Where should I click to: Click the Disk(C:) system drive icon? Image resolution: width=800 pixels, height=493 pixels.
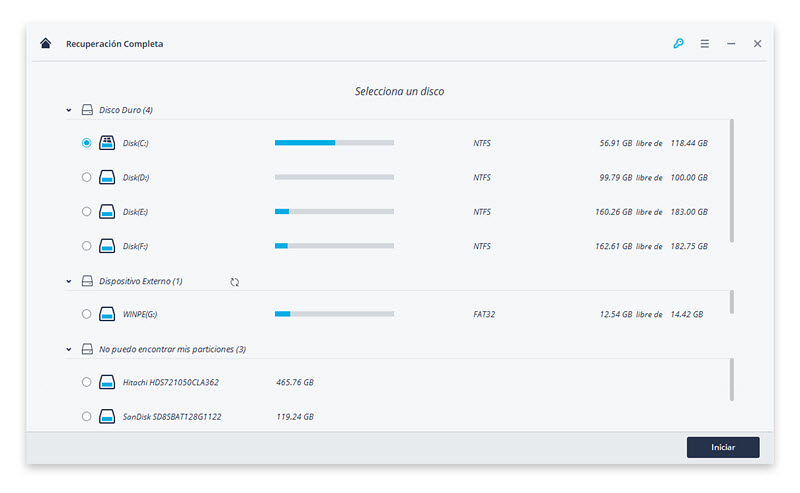pyautogui.click(x=107, y=143)
